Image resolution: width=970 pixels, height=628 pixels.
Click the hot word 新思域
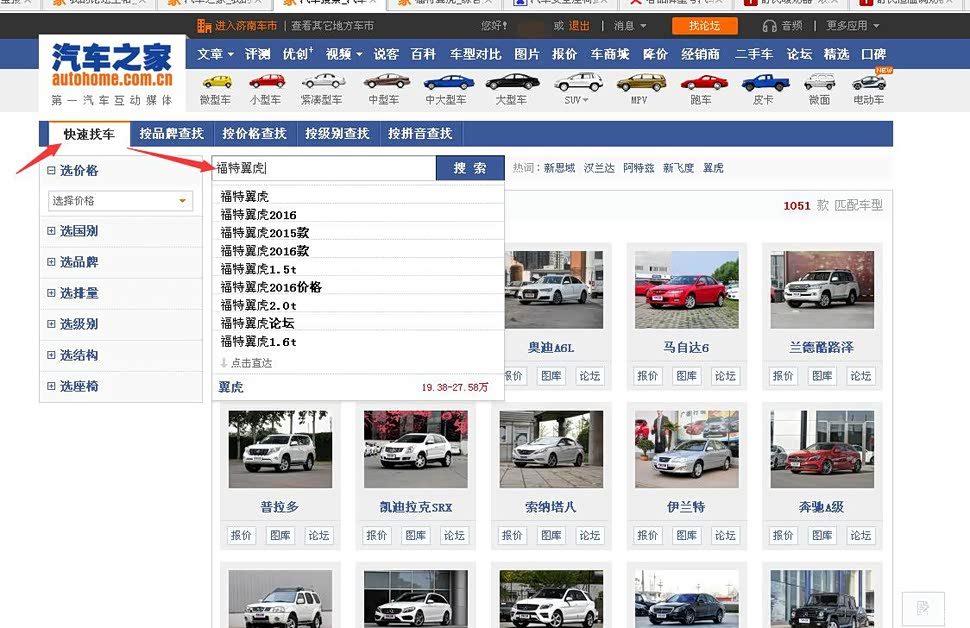pyautogui.click(x=559, y=168)
